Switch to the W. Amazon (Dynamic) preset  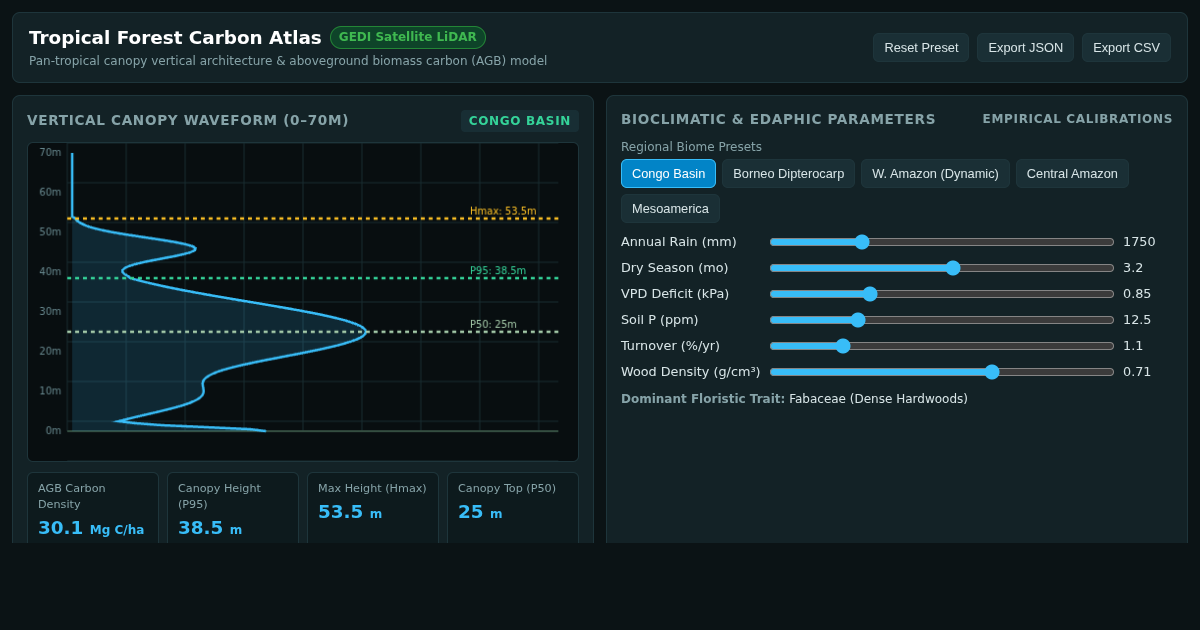pyautogui.click(x=935, y=174)
